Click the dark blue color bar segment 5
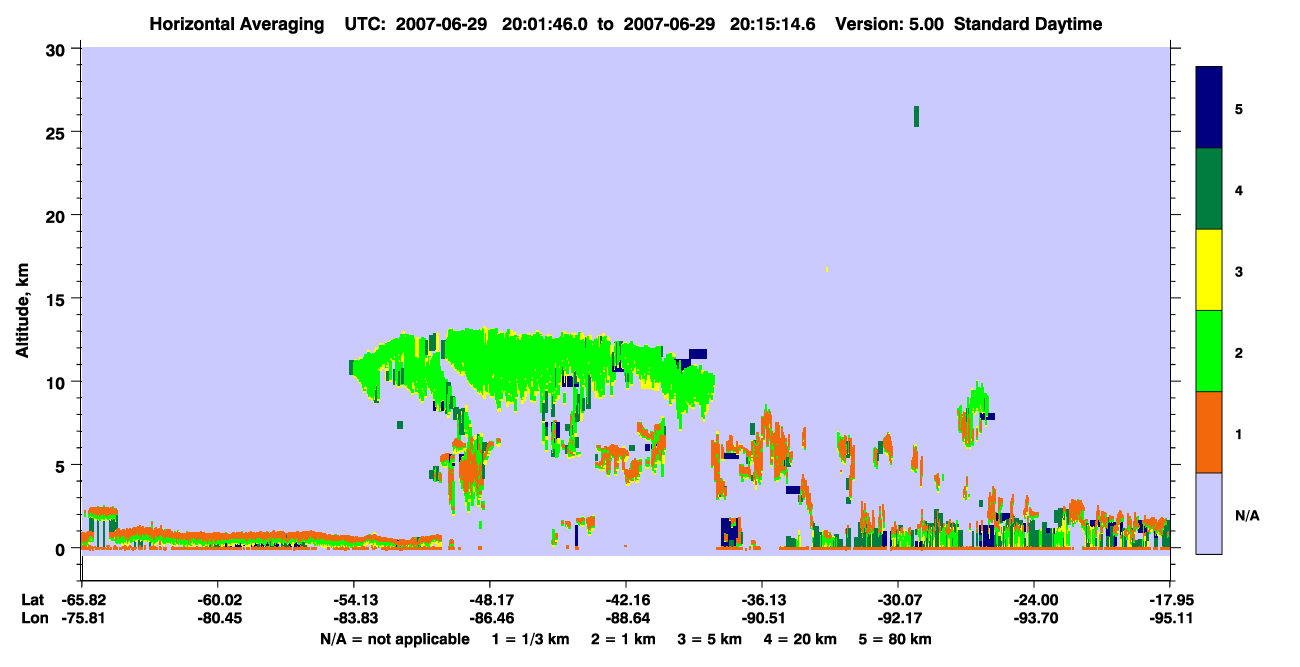The width and height of the screenshot is (1300, 667). coord(1209,108)
